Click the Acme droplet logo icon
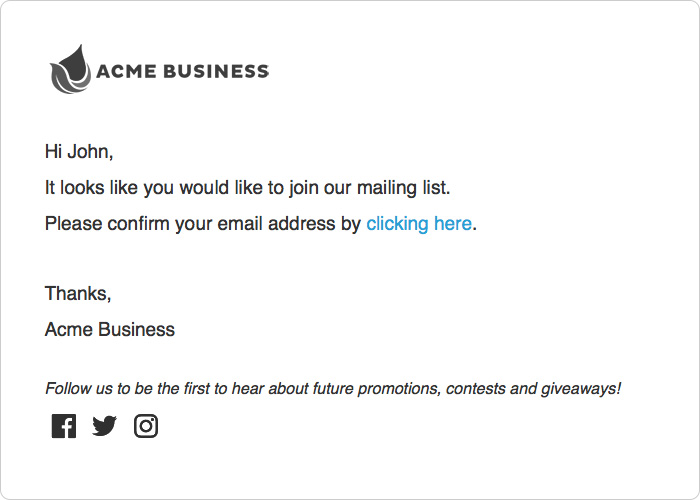Image resolution: width=700 pixels, height=500 pixels. pos(69,69)
